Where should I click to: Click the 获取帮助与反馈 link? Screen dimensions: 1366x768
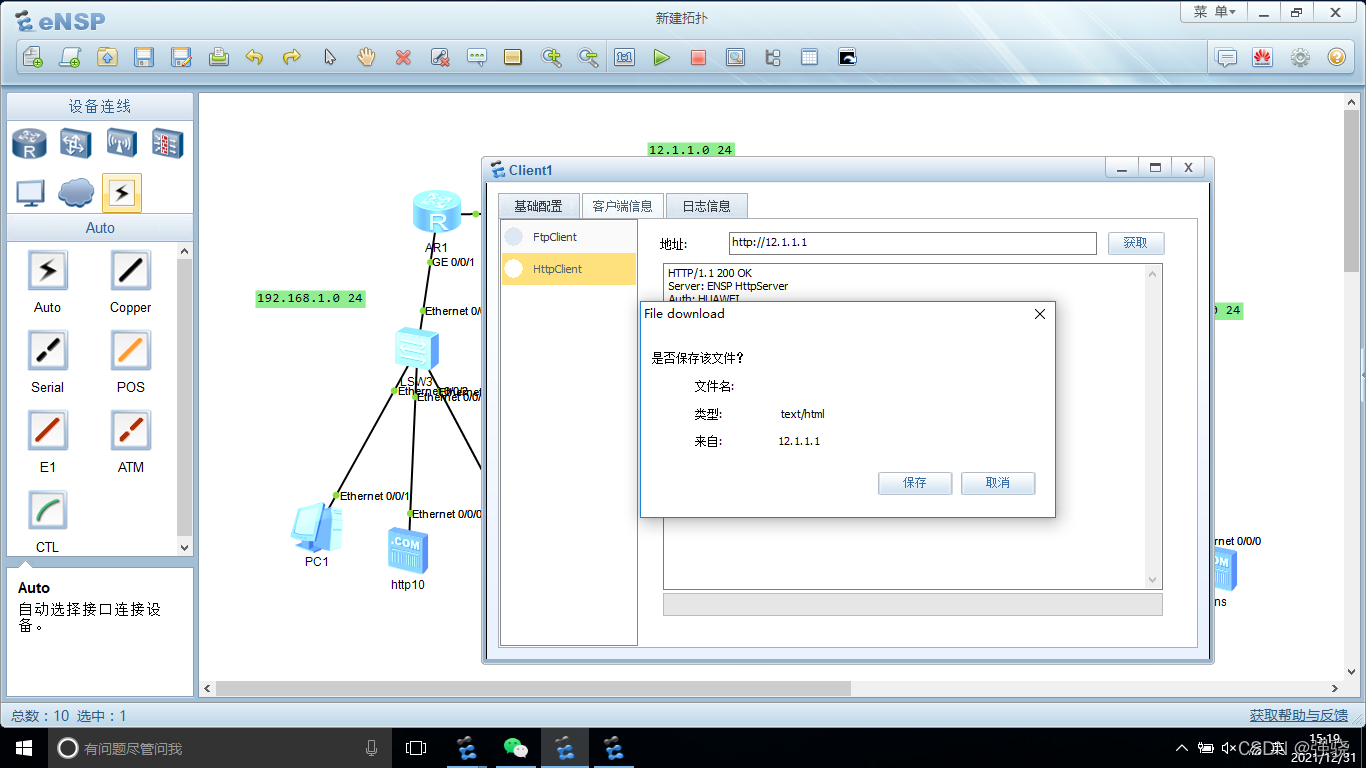click(1298, 715)
